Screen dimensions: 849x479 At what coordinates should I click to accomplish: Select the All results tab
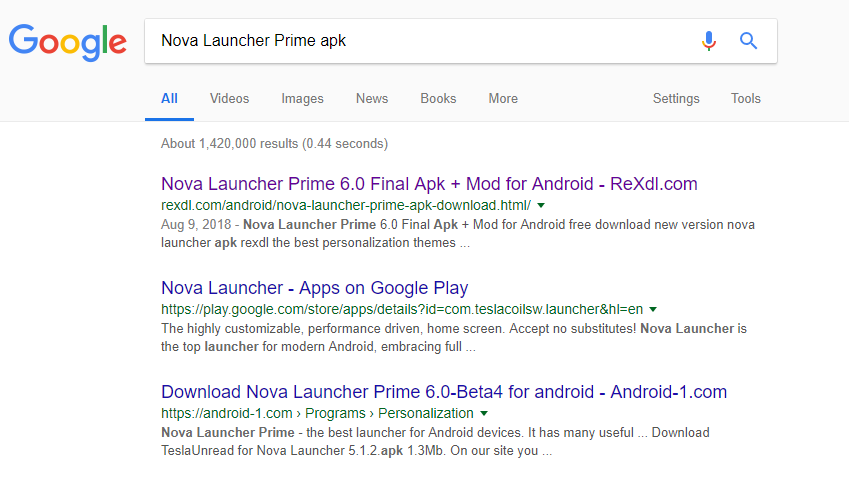(x=169, y=99)
